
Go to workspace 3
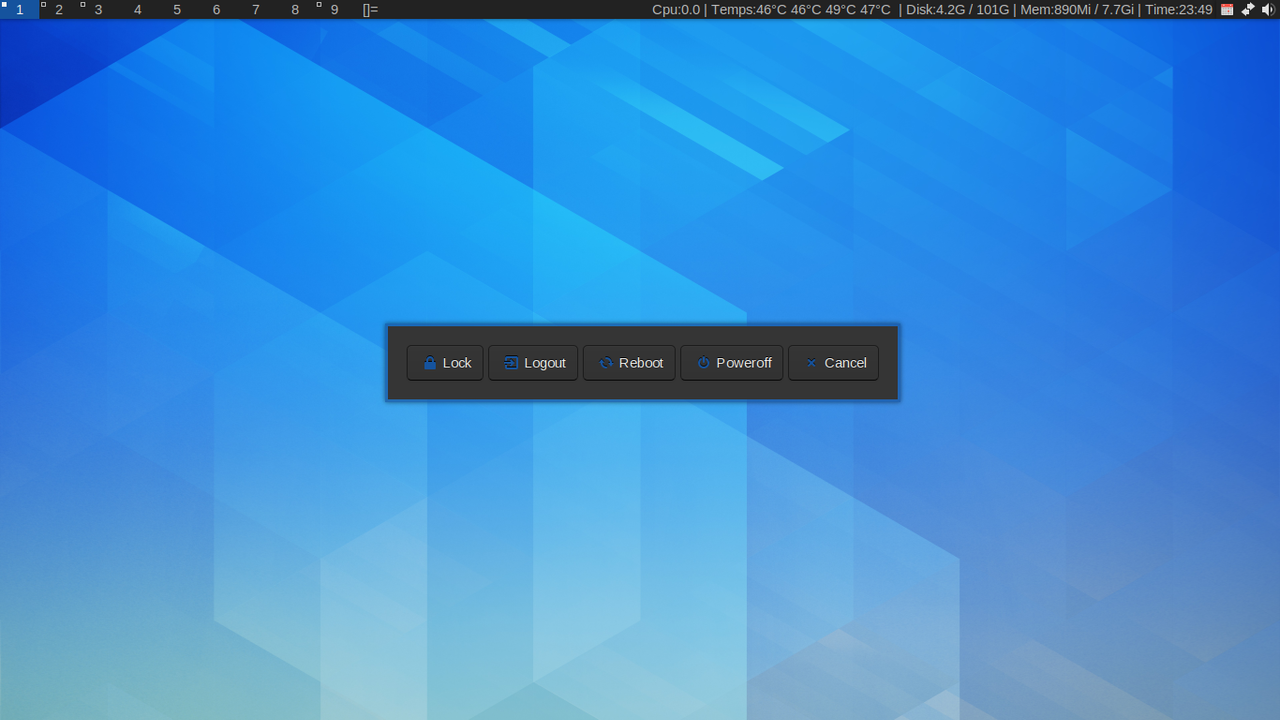tap(98, 9)
